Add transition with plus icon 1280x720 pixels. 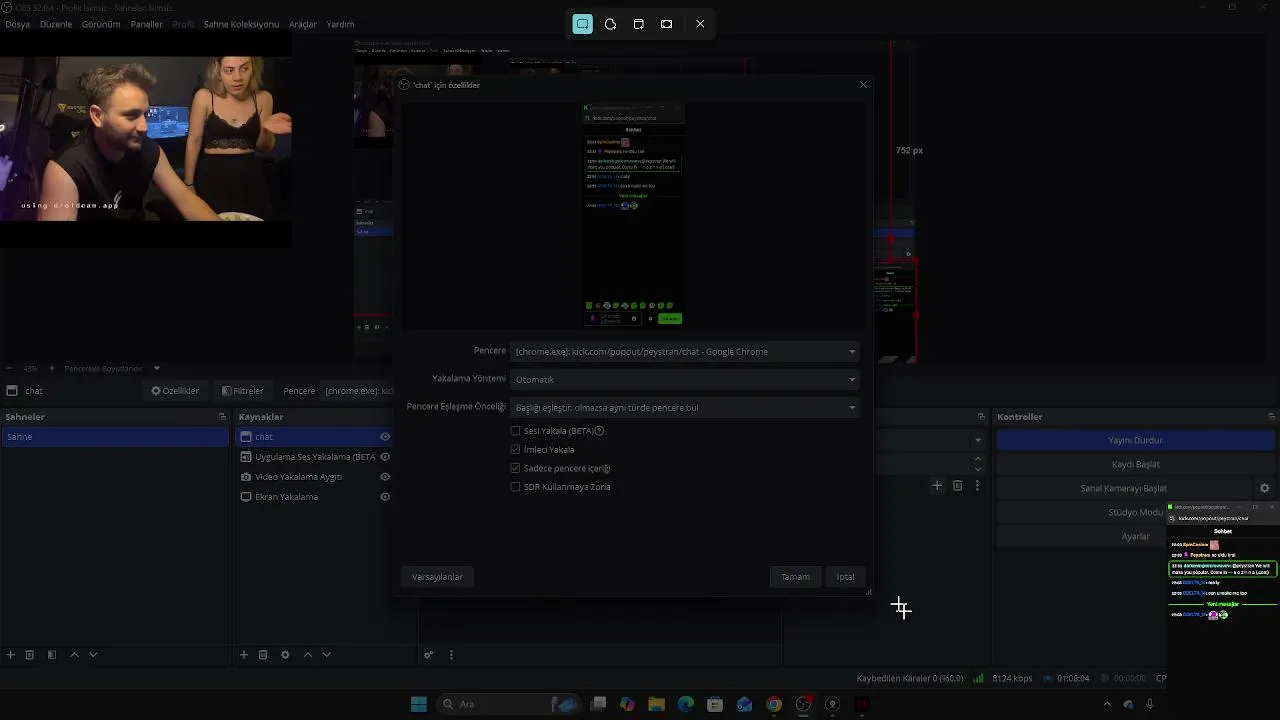pos(937,486)
